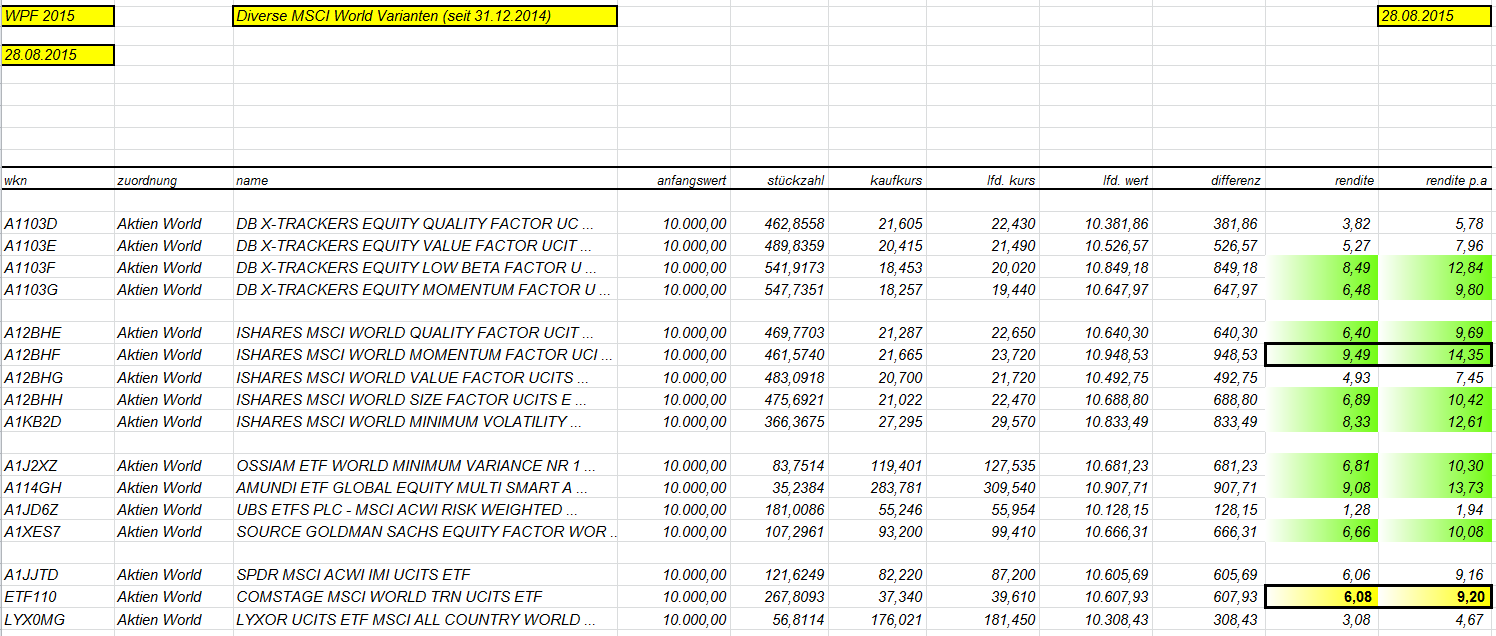Select the outlined rendite p.a value 14,35
The height and width of the screenshot is (636, 1496).
[x=1435, y=354]
